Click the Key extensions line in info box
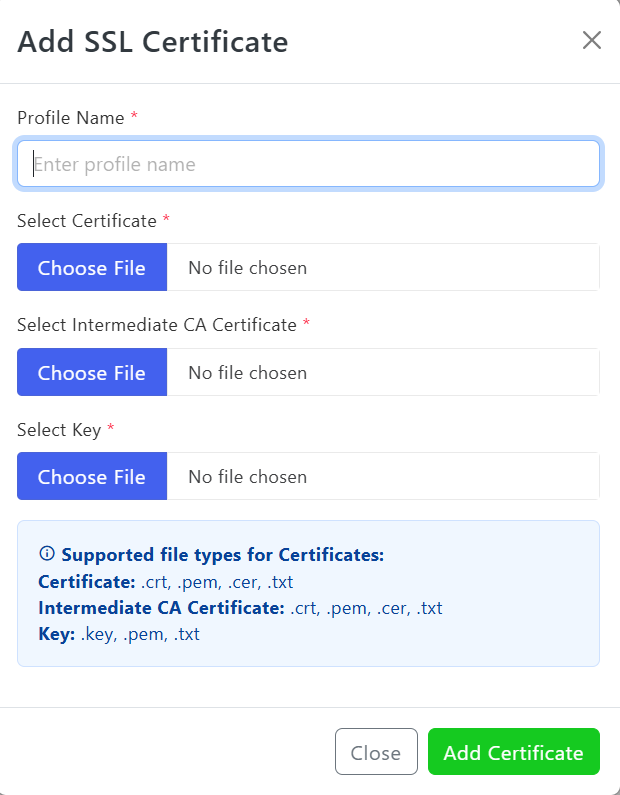The image size is (620, 795). 118,634
